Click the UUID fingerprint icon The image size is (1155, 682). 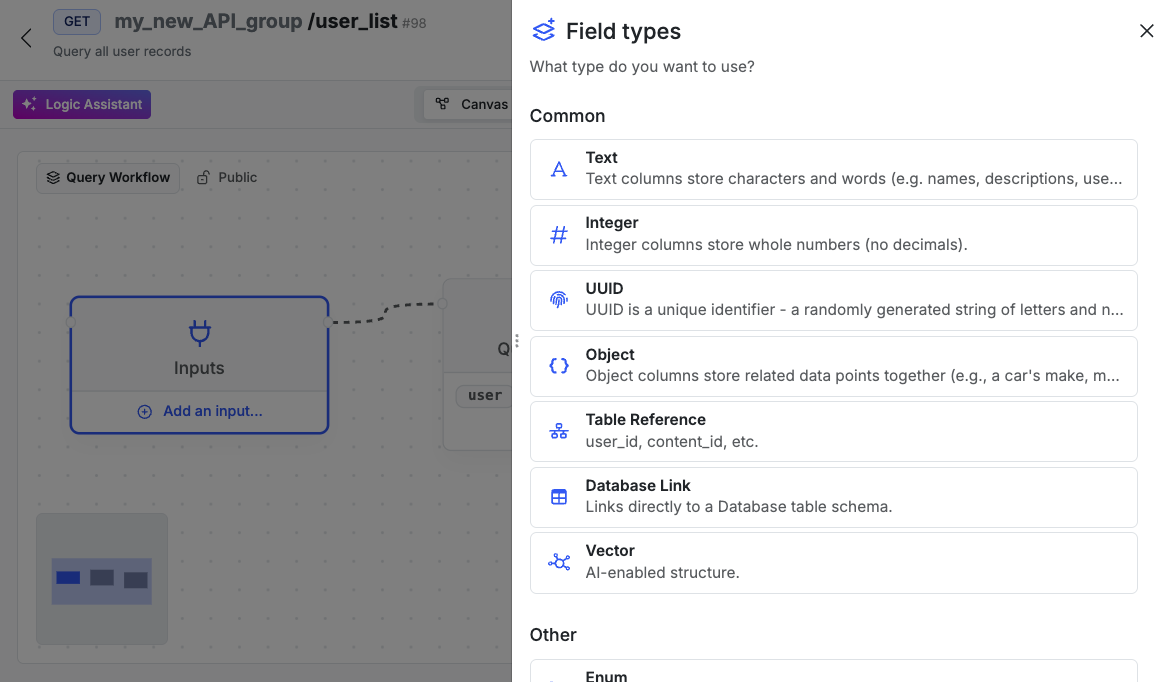coord(559,300)
